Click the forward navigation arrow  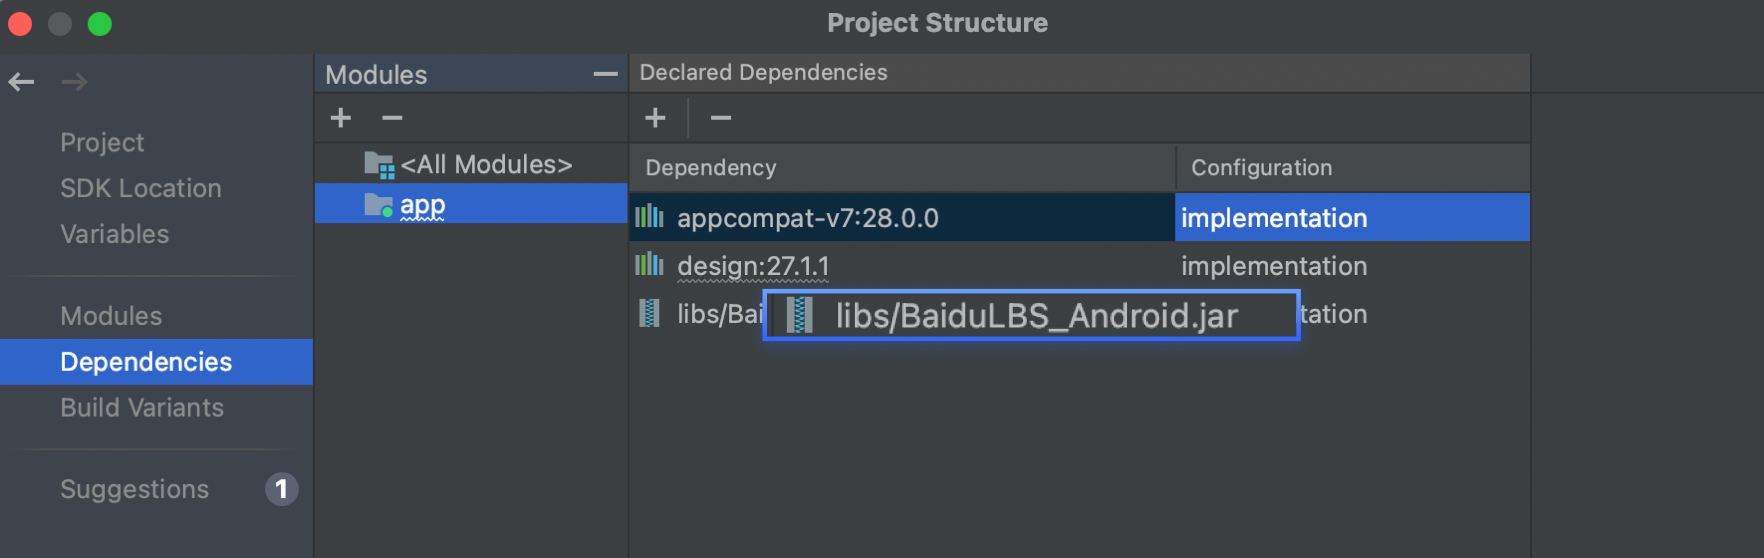(74, 82)
